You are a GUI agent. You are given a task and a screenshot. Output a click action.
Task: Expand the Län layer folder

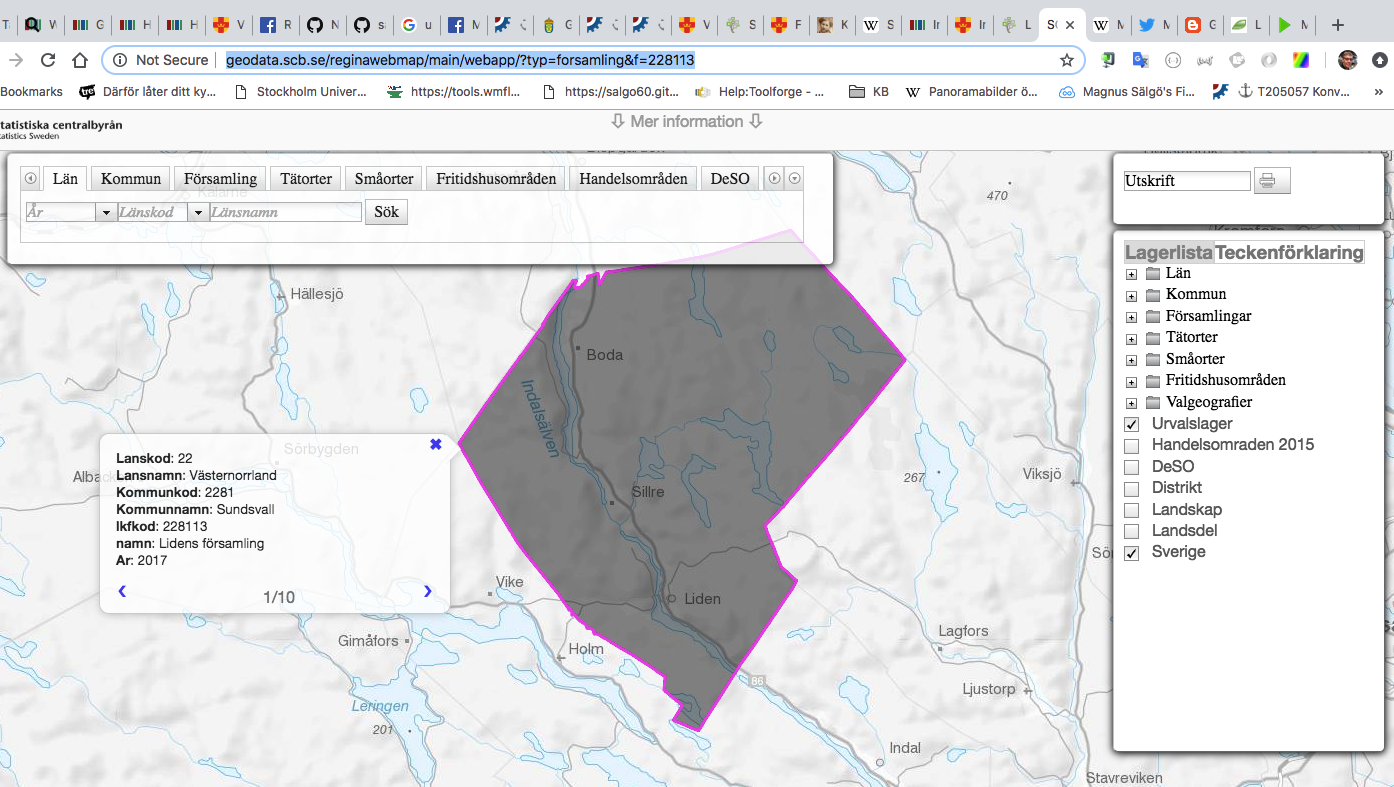coord(1131,274)
